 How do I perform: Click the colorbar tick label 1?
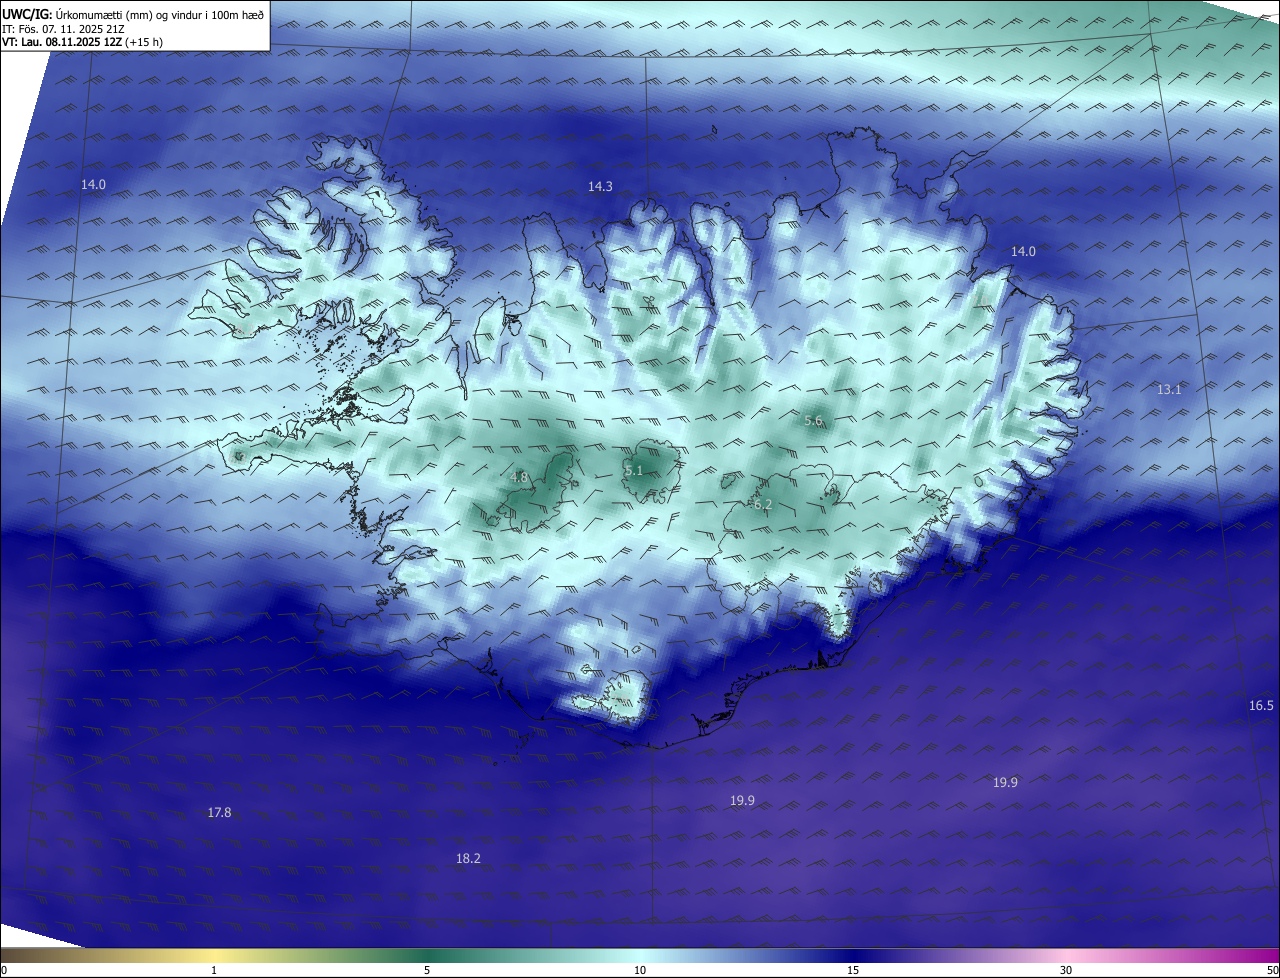coord(214,970)
